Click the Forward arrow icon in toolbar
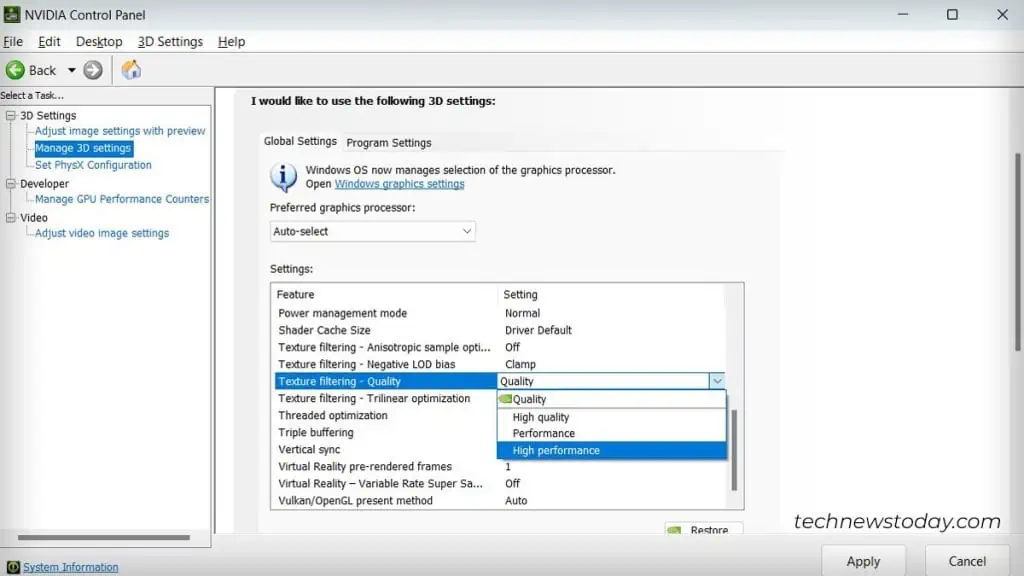The height and width of the screenshot is (576, 1024). pos(93,70)
